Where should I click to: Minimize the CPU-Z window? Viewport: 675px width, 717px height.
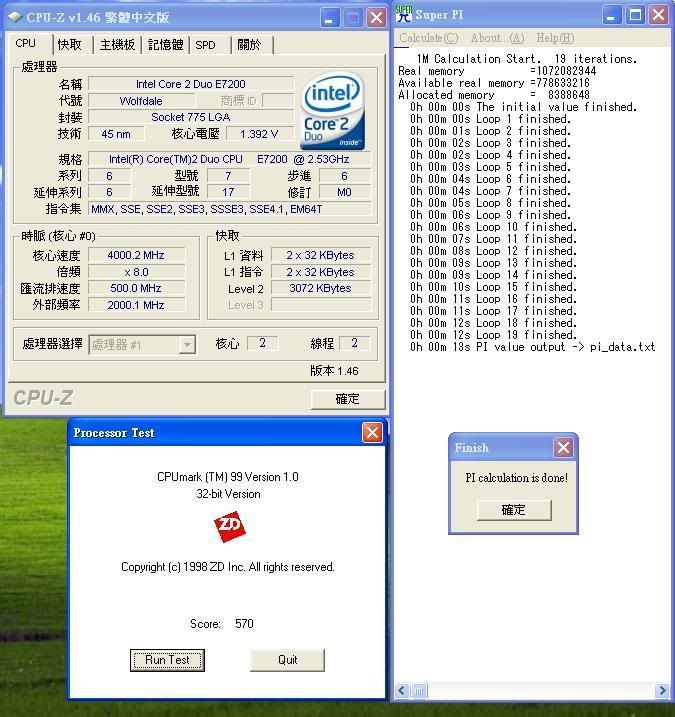tap(329, 18)
